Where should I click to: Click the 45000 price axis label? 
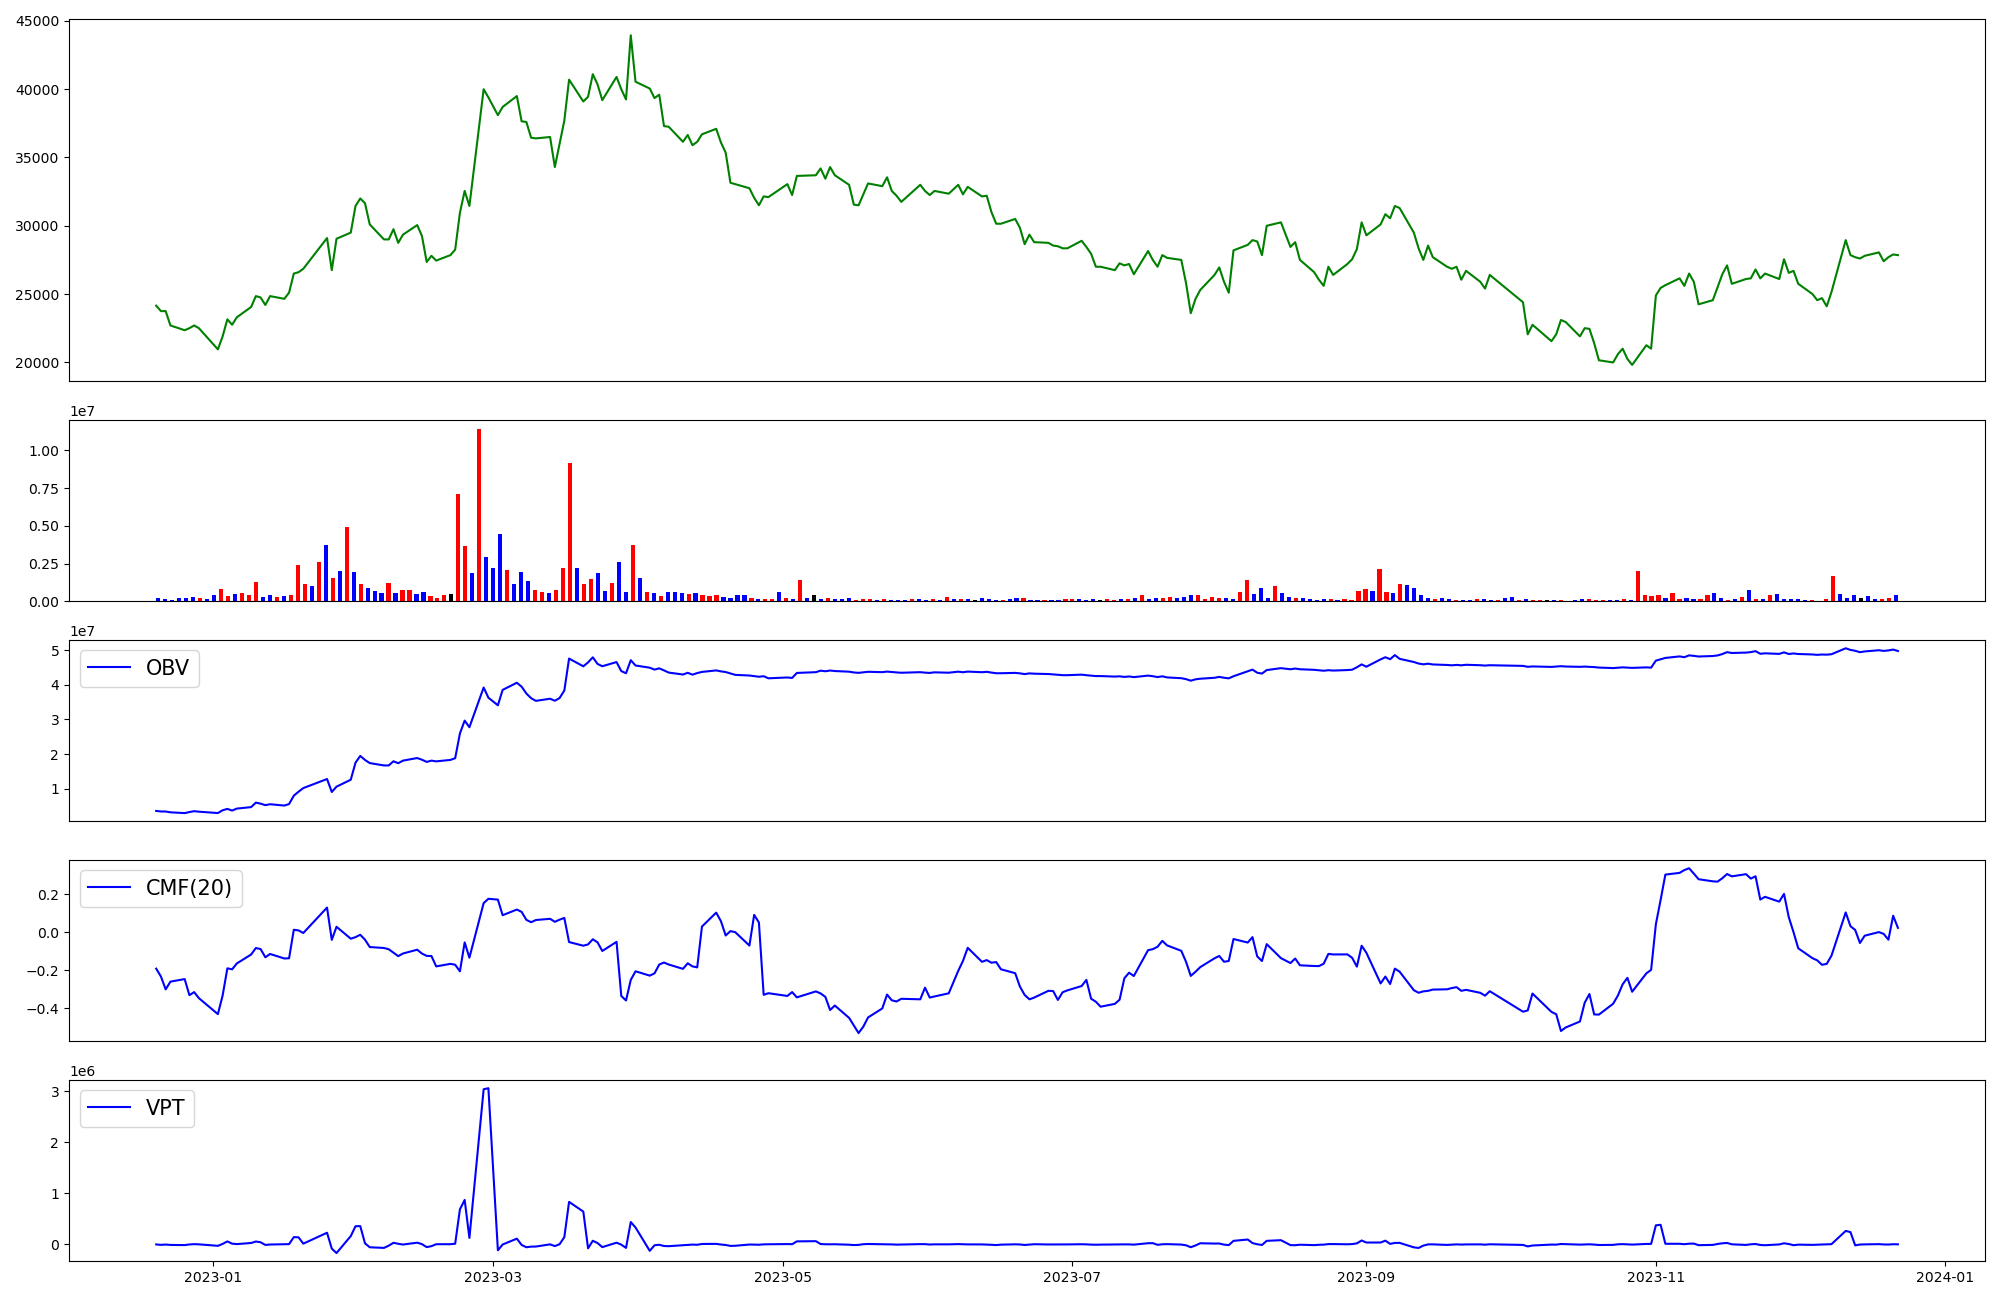coord(37,21)
